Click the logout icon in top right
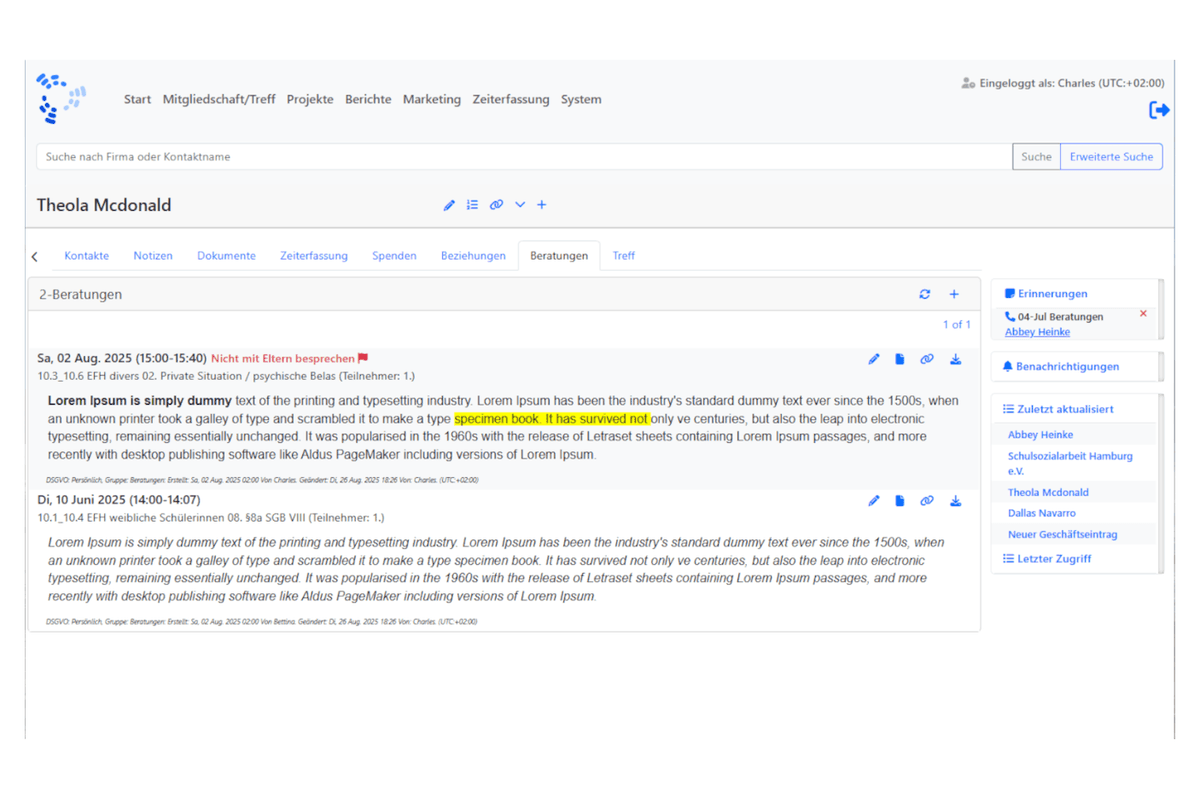1200x799 pixels. pos(1159,110)
